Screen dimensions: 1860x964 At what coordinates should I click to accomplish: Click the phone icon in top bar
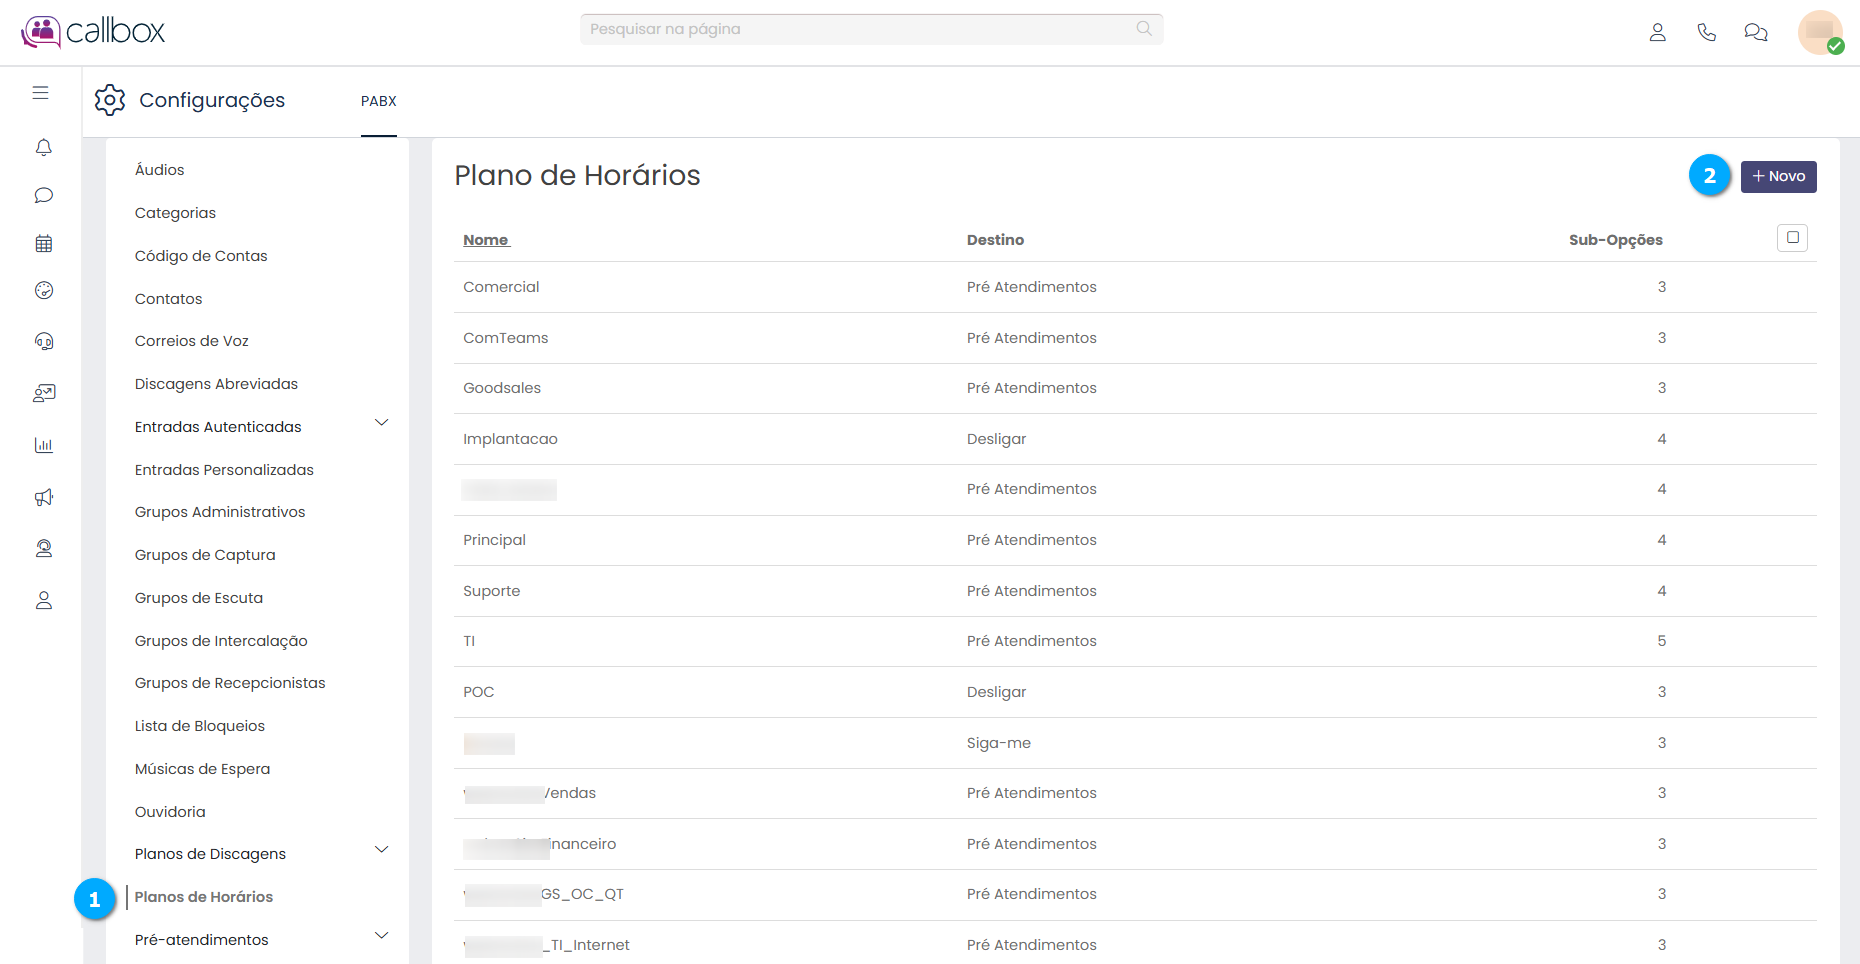(x=1706, y=32)
